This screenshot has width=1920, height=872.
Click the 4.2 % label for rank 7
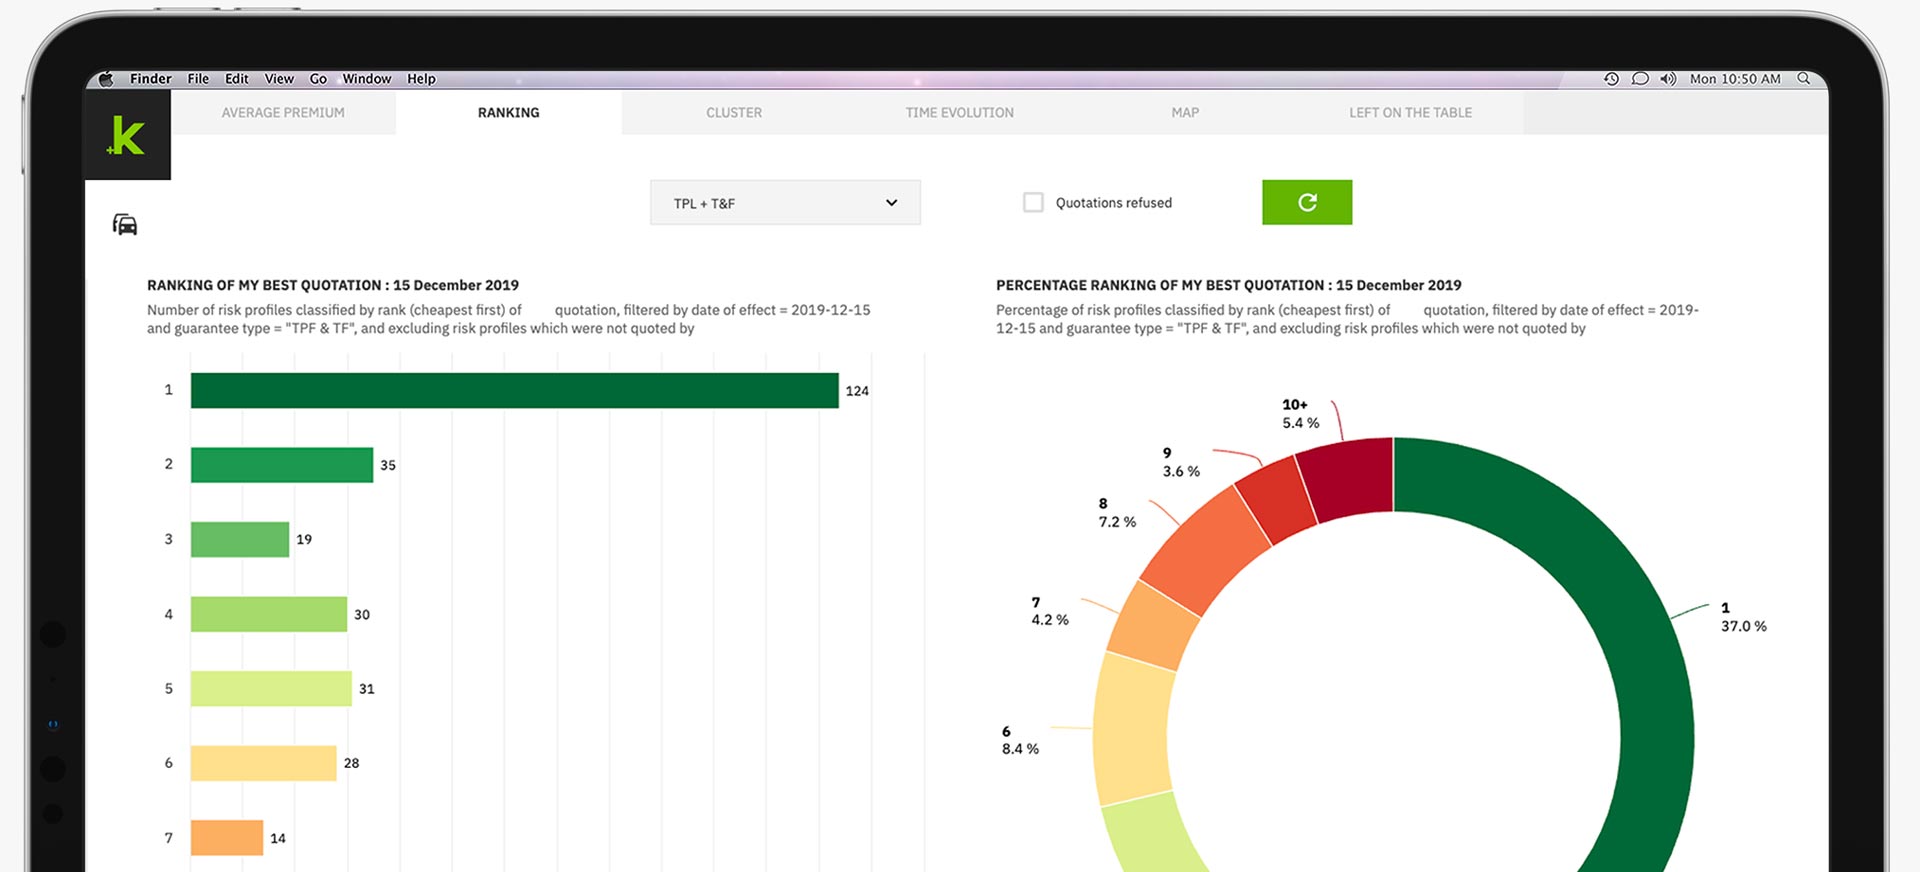1050,620
